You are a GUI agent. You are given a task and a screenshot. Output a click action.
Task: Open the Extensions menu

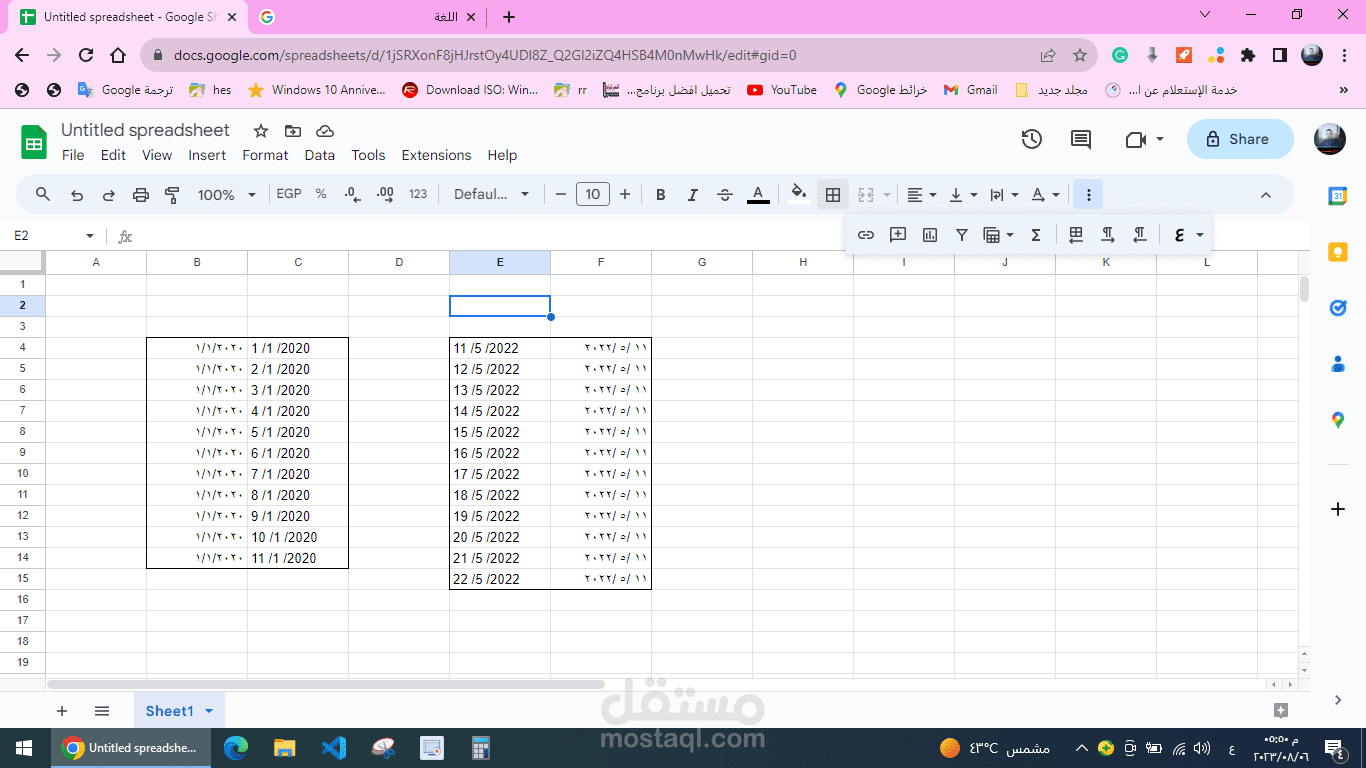[x=436, y=155]
